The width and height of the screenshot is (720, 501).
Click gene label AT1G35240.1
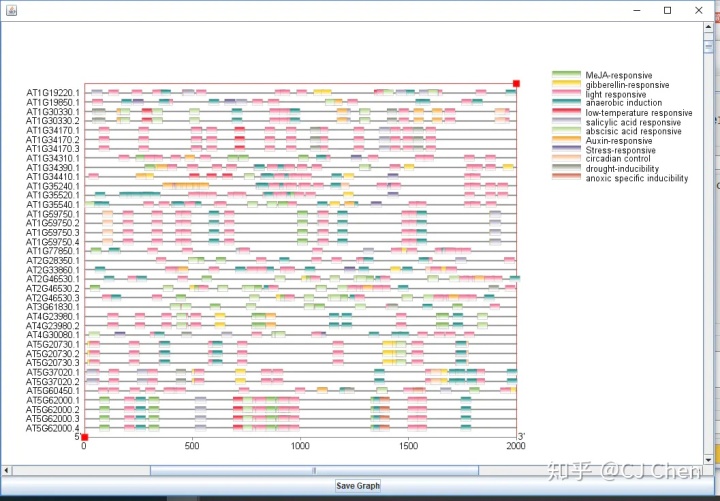[x=53, y=186]
